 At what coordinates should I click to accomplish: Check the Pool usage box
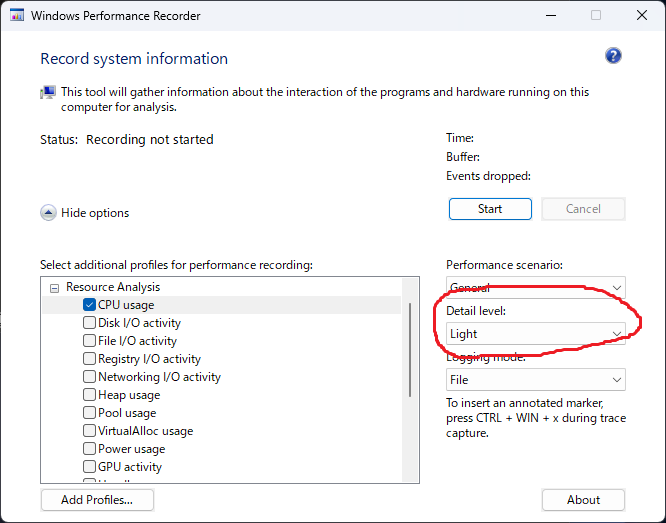point(89,413)
